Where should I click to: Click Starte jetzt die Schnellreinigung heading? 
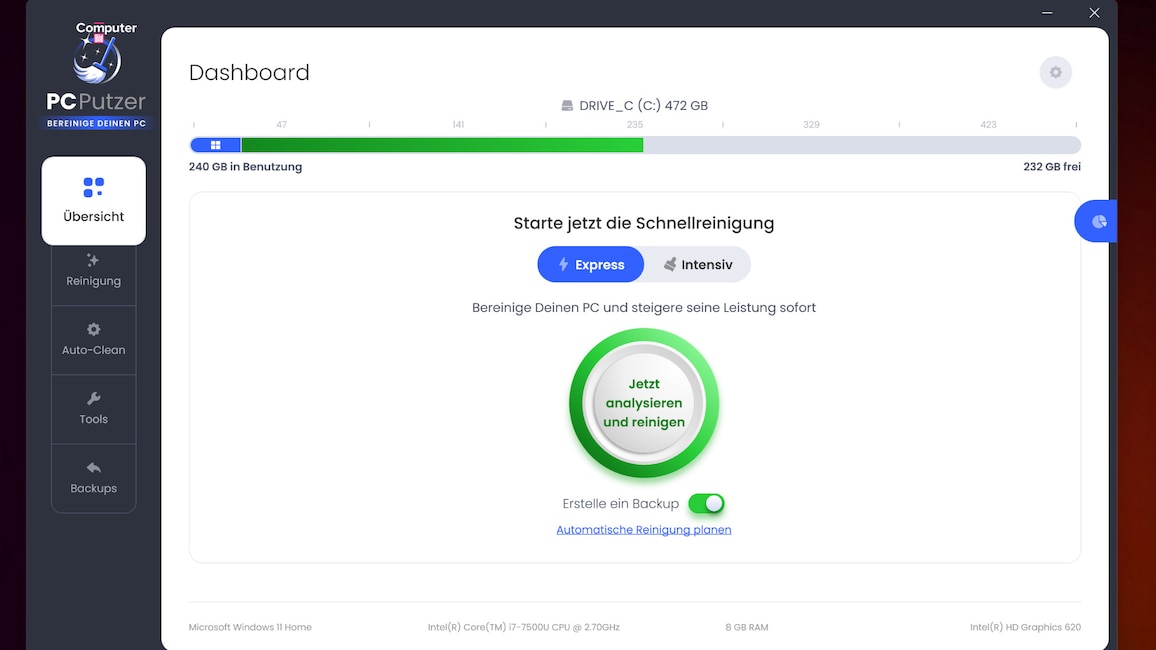(x=644, y=223)
